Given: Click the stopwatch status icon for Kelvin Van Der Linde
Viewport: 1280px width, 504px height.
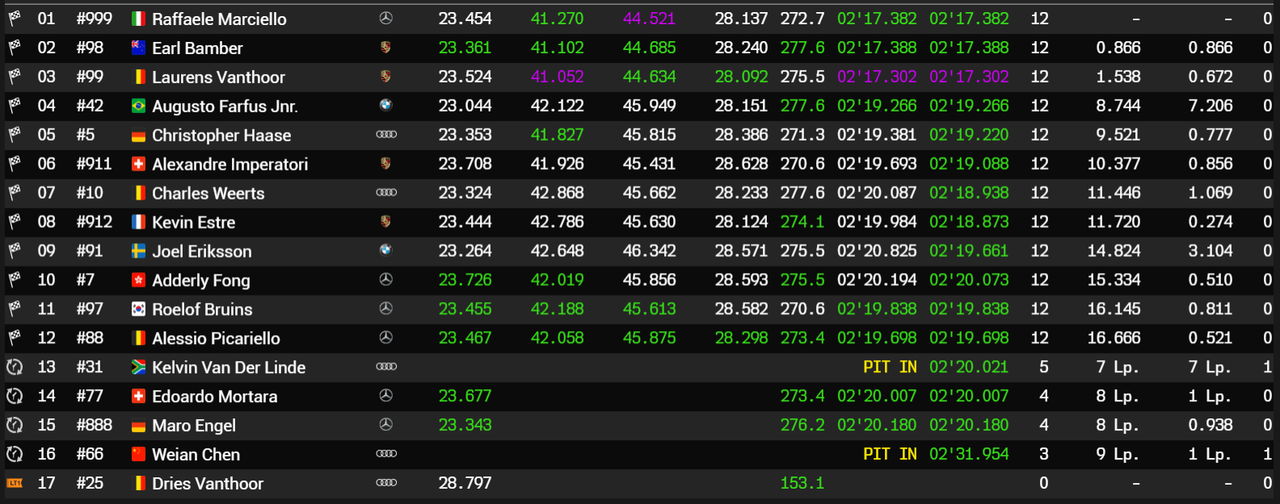Looking at the screenshot, I should pyautogui.click(x=14, y=367).
